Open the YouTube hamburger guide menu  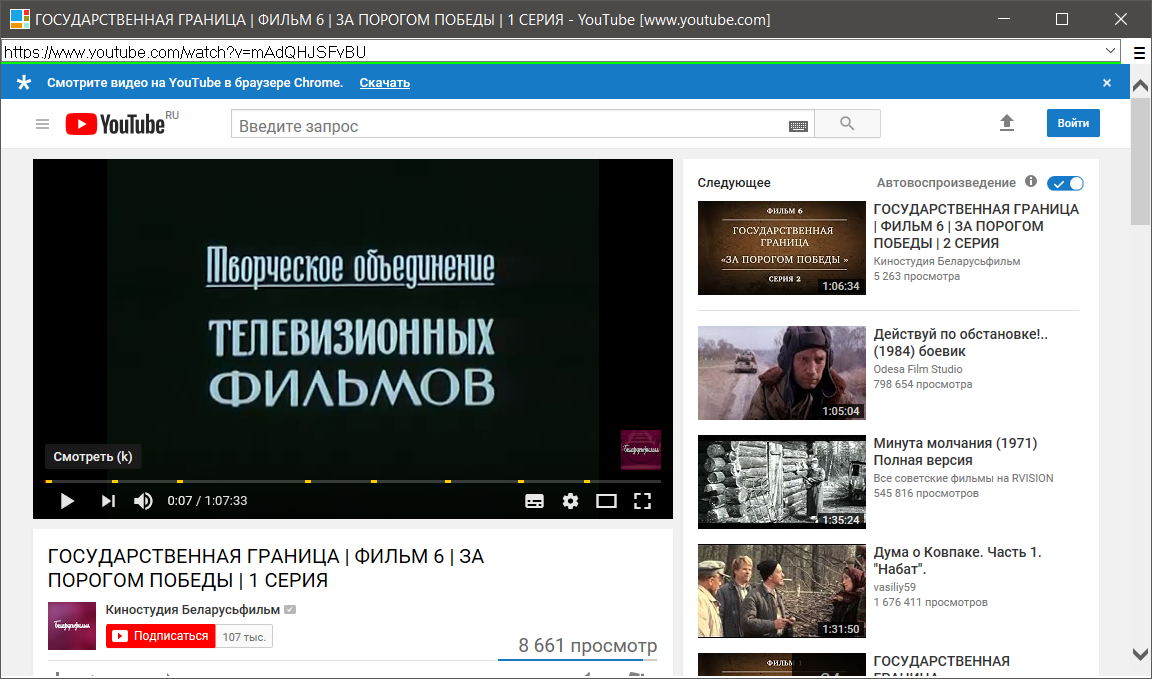[x=43, y=124]
